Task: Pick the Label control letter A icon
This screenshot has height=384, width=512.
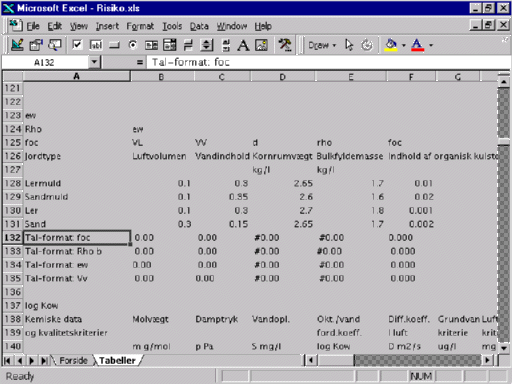Action: tap(243, 45)
